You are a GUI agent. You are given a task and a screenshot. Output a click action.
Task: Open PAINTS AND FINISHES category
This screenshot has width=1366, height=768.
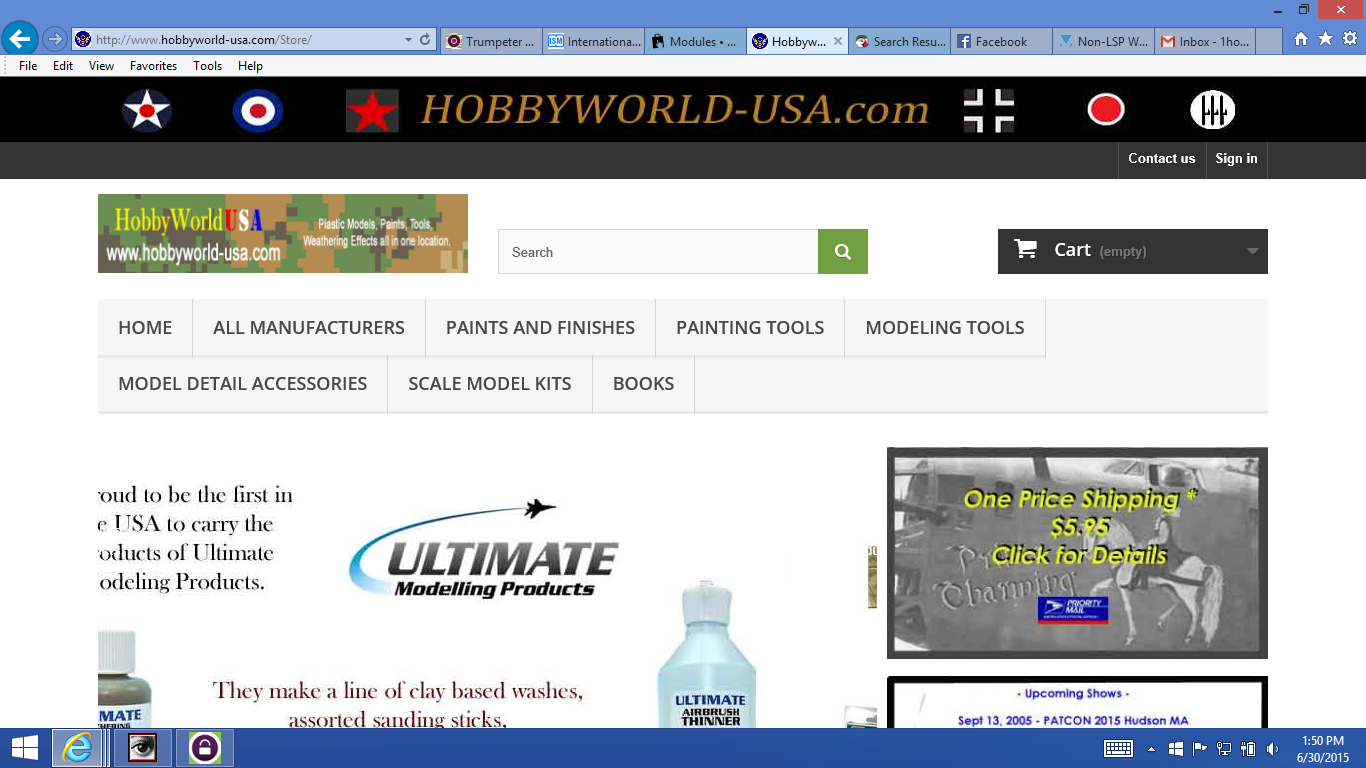(x=540, y=327)
